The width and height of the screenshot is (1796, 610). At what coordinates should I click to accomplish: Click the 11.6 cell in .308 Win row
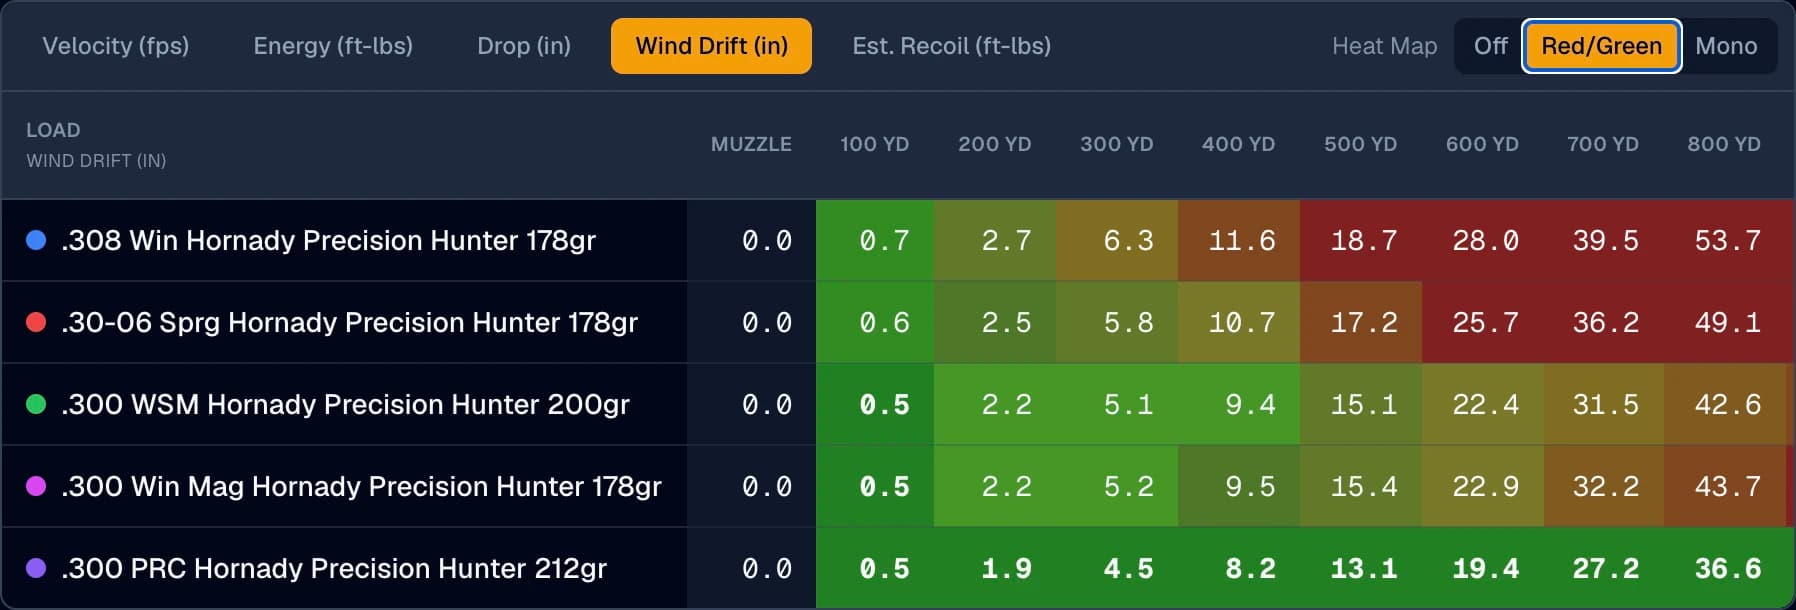pyautogui.click(x=1239, y=240)
